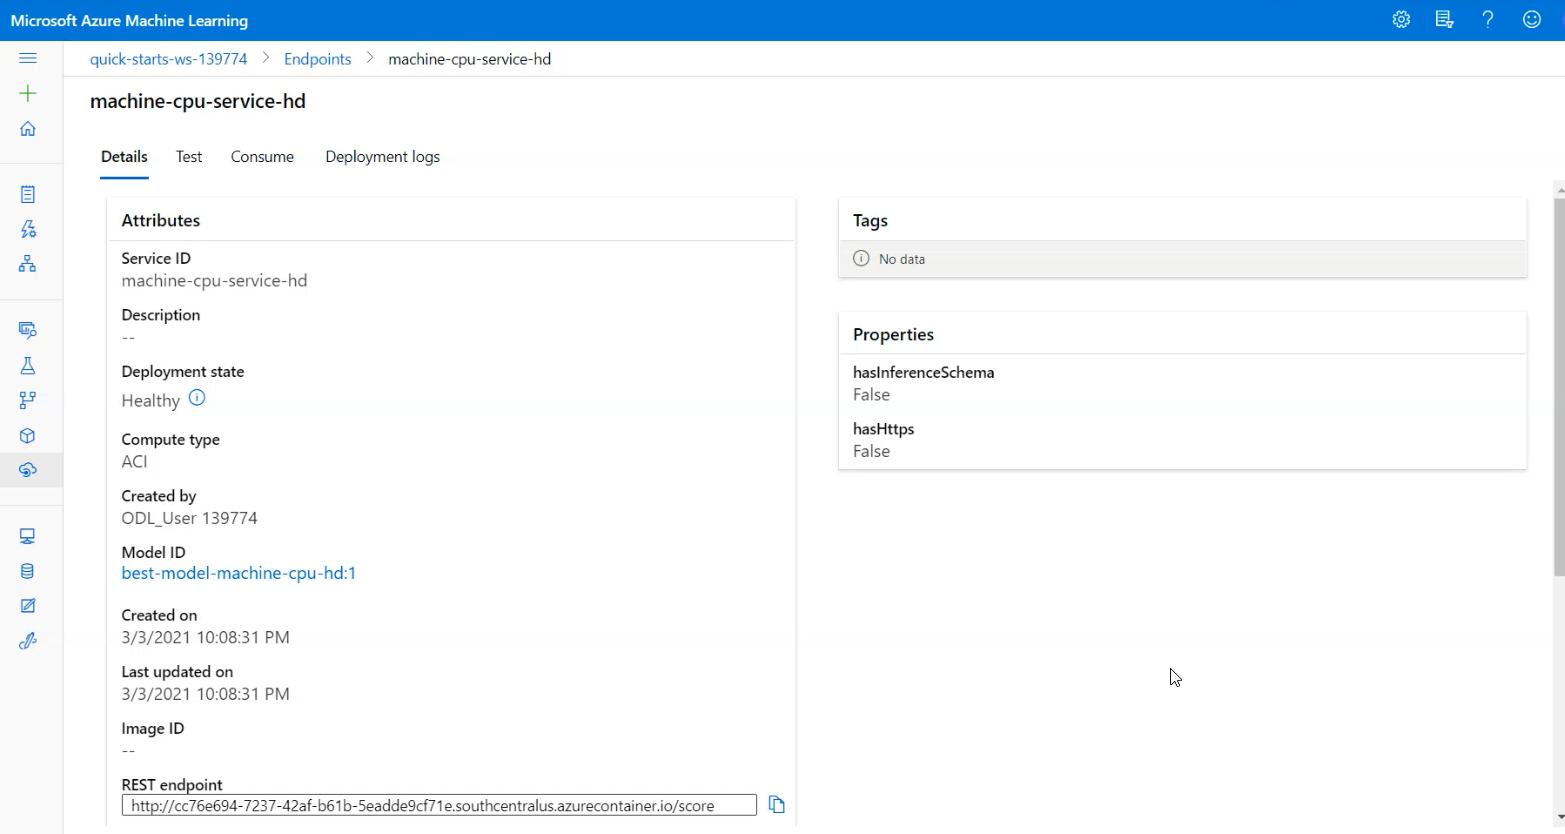Click Service ID value machine-cpu-service-hd
1565x834 pixels.
214,281
